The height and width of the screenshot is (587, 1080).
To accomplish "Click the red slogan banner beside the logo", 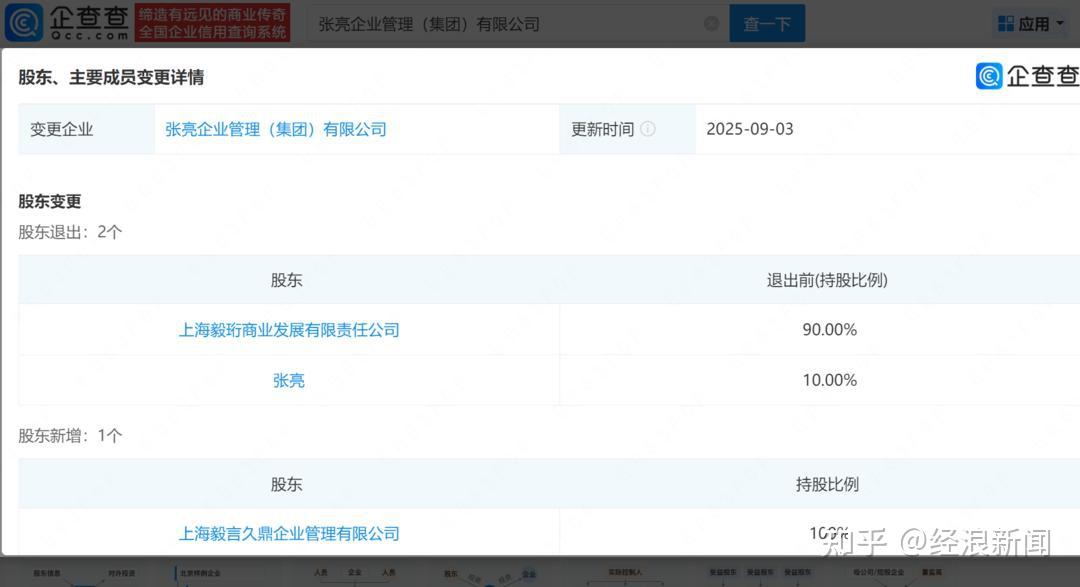I will [x=212, y=23].
